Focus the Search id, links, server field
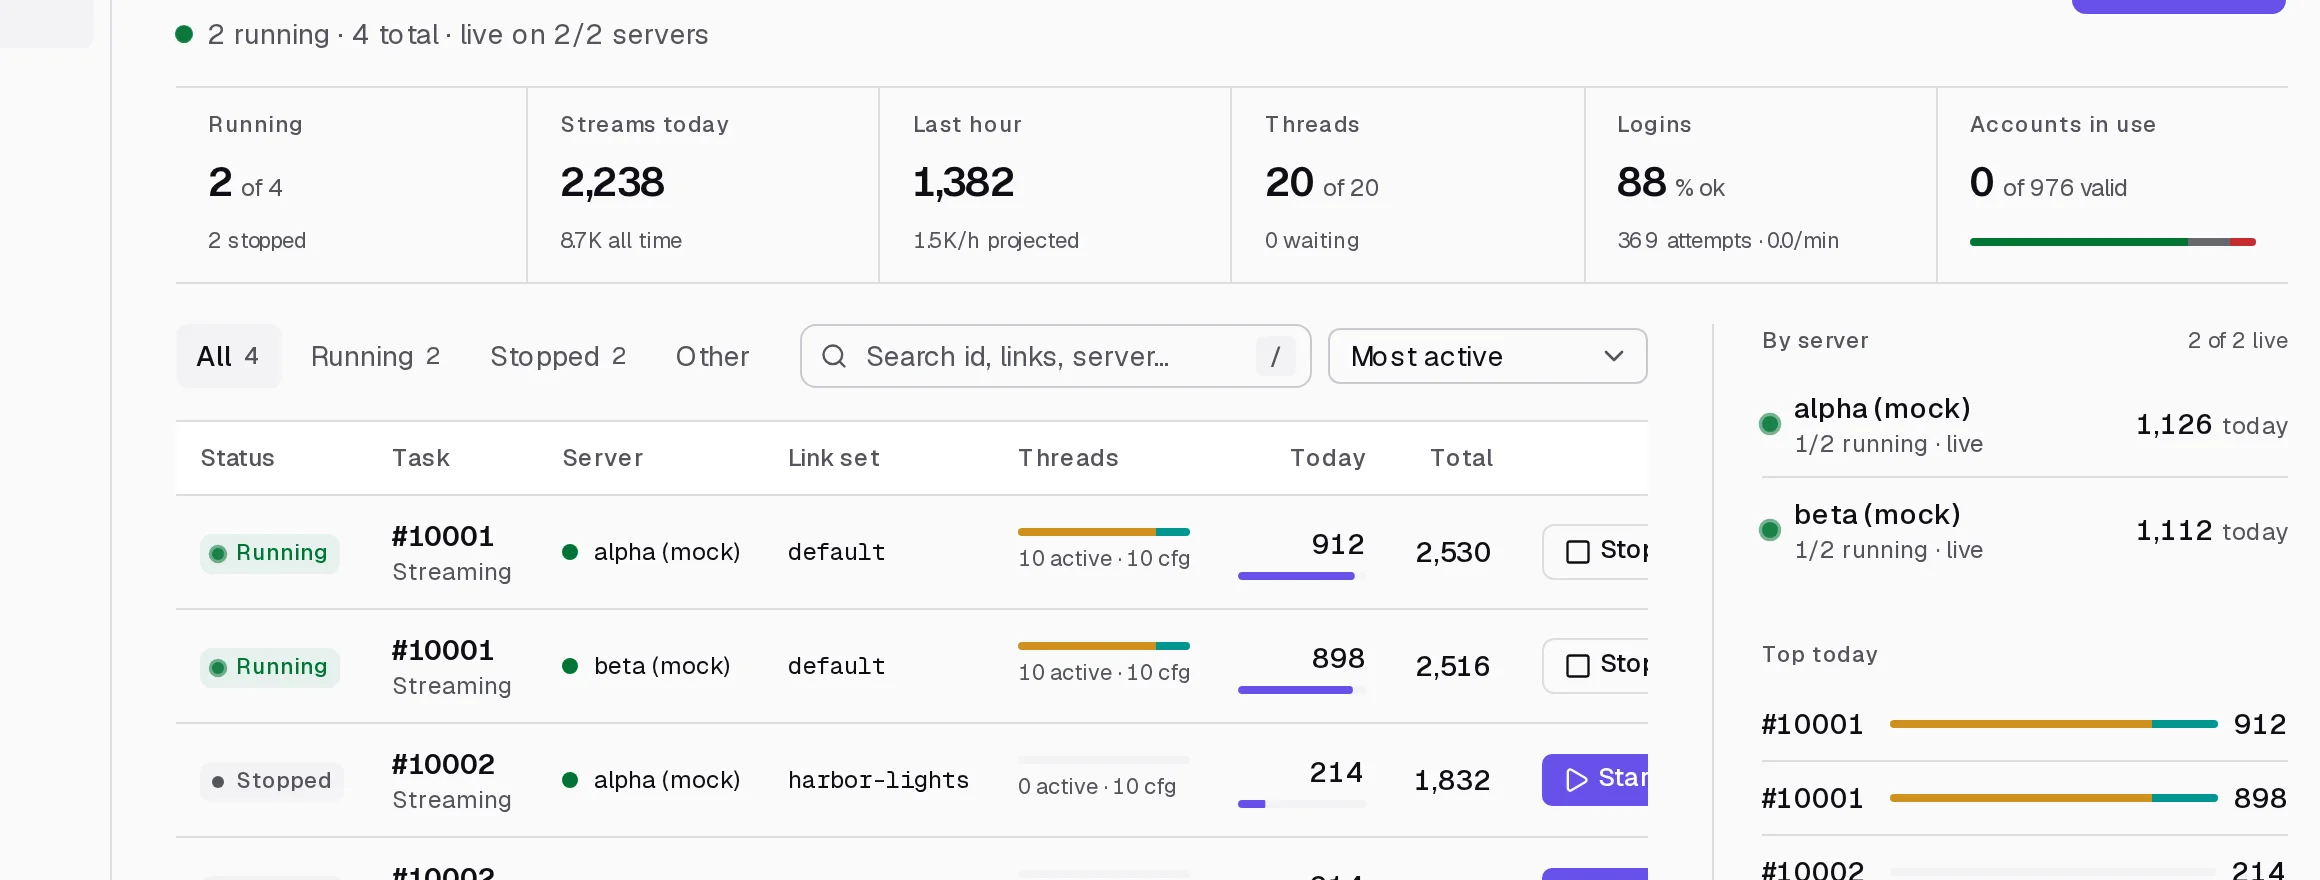The height and width of the screenshot is (880, 2320). 1055,356
